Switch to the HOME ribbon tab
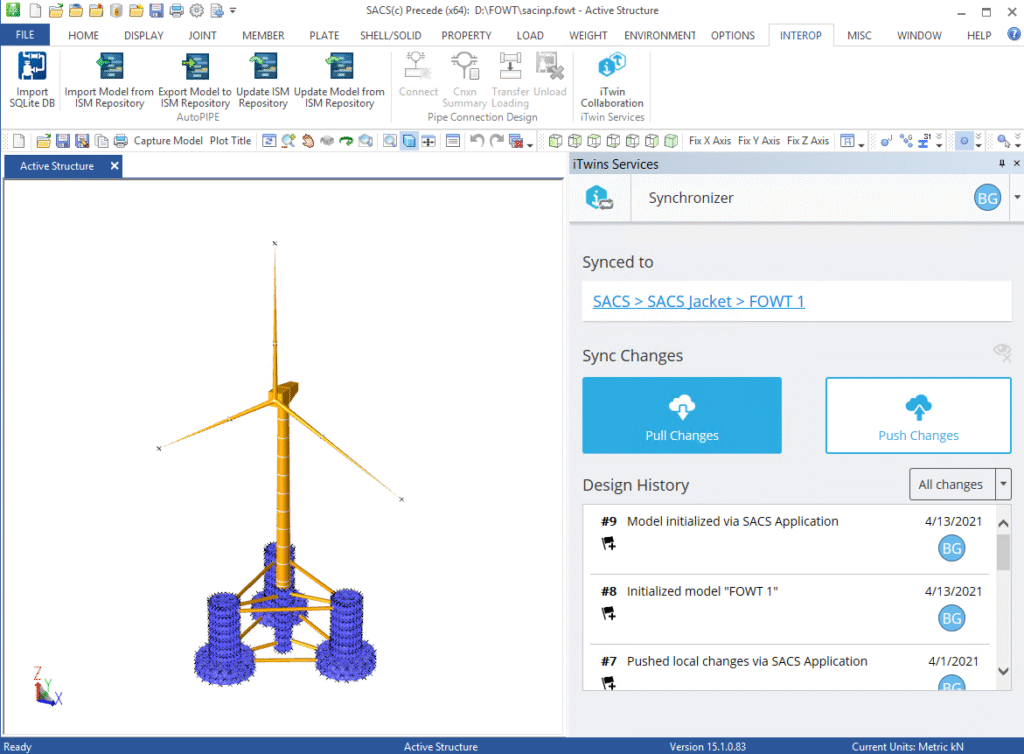The width and height of the screenshot is (1024, 754). point(84,35)
